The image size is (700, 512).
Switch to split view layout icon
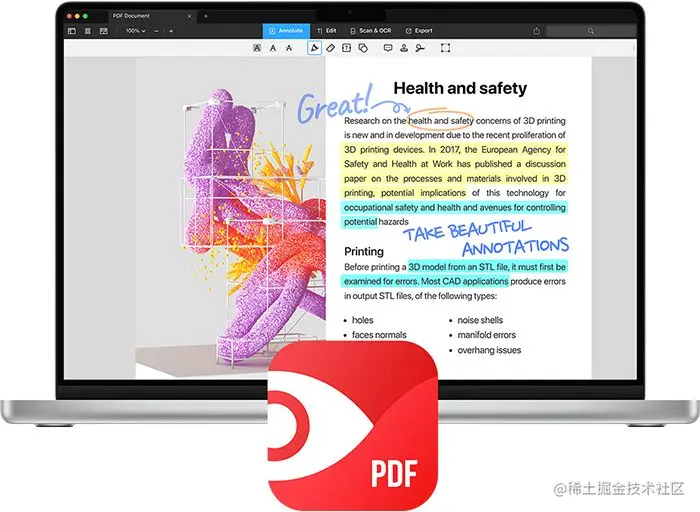click(x=104, y=31)
